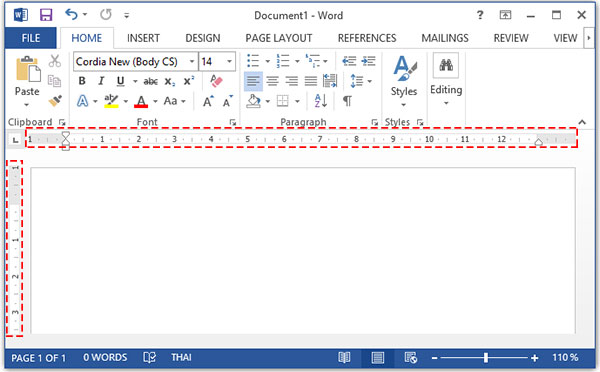Image resolution: width=600 pixels, height=372 pixels.
Task: Apply strikethrough formatting
Action: (150, 81)
